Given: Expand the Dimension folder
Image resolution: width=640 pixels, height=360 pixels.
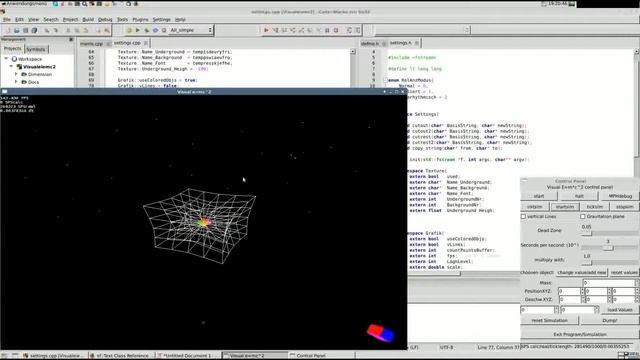Looking at the screenshot, I should click(16, 74).
